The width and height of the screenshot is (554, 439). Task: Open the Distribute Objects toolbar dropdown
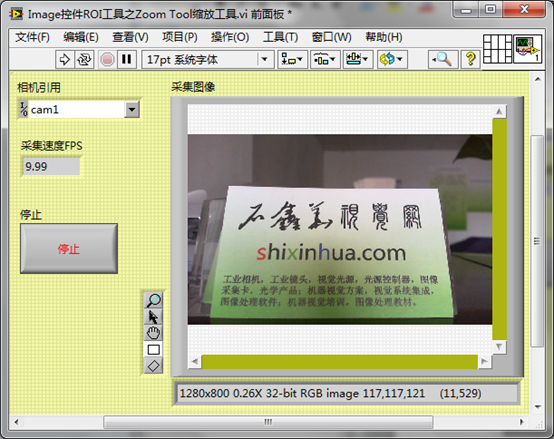325,59
